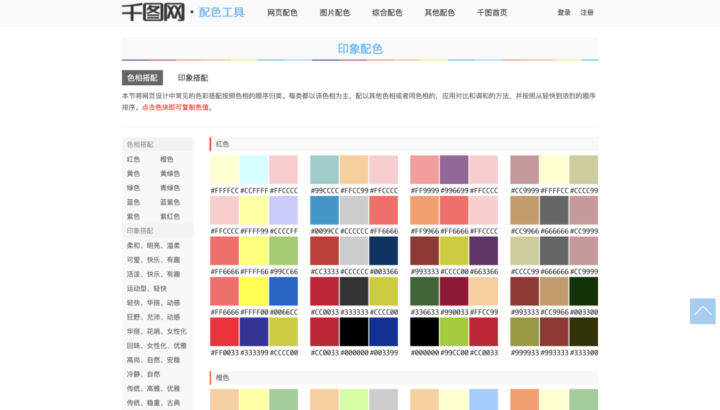Select 紫色 in the sidebar

click(x=133, y=216)
